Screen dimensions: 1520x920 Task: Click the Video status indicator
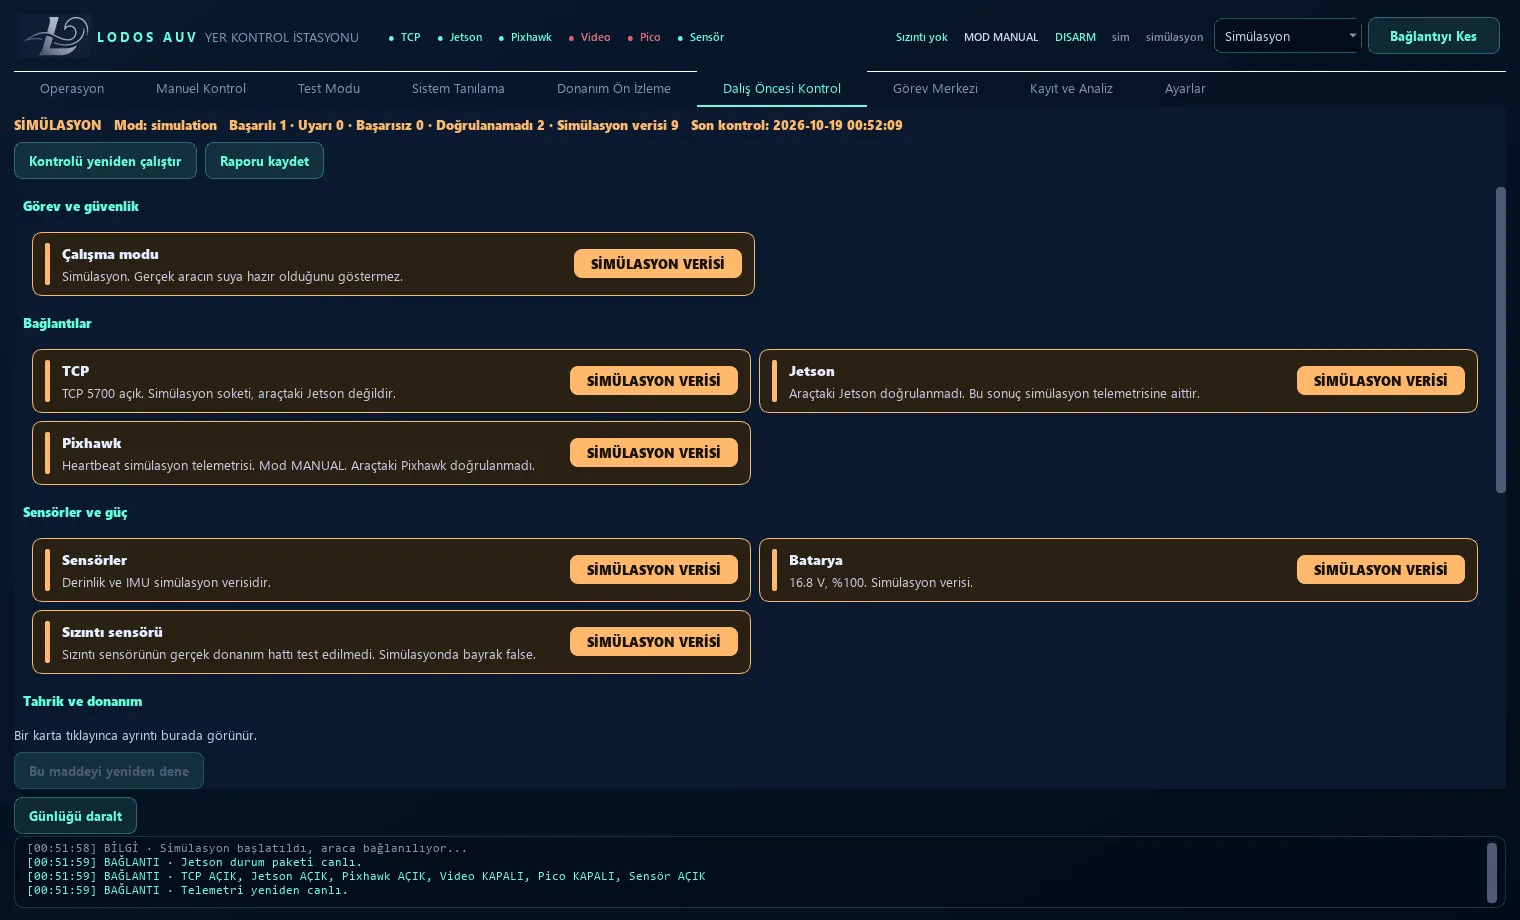[x=589, y=37]
